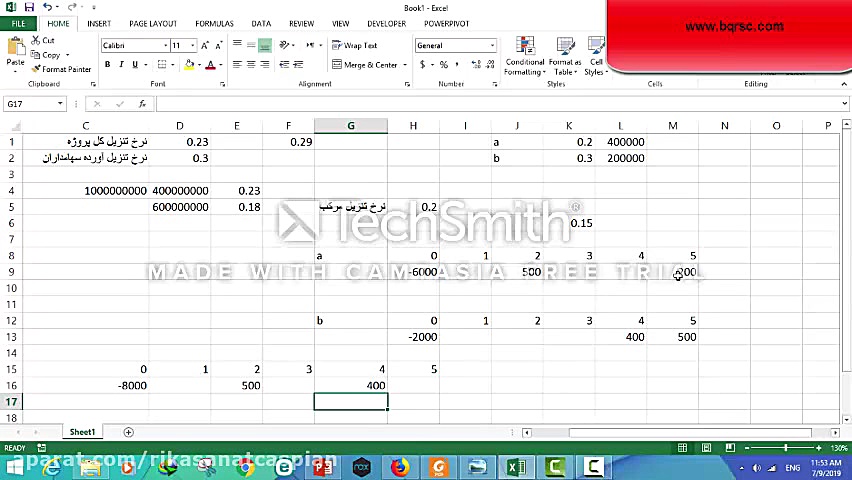
Task: Apply the yellow fill color bucket
Action: (189, 65)
